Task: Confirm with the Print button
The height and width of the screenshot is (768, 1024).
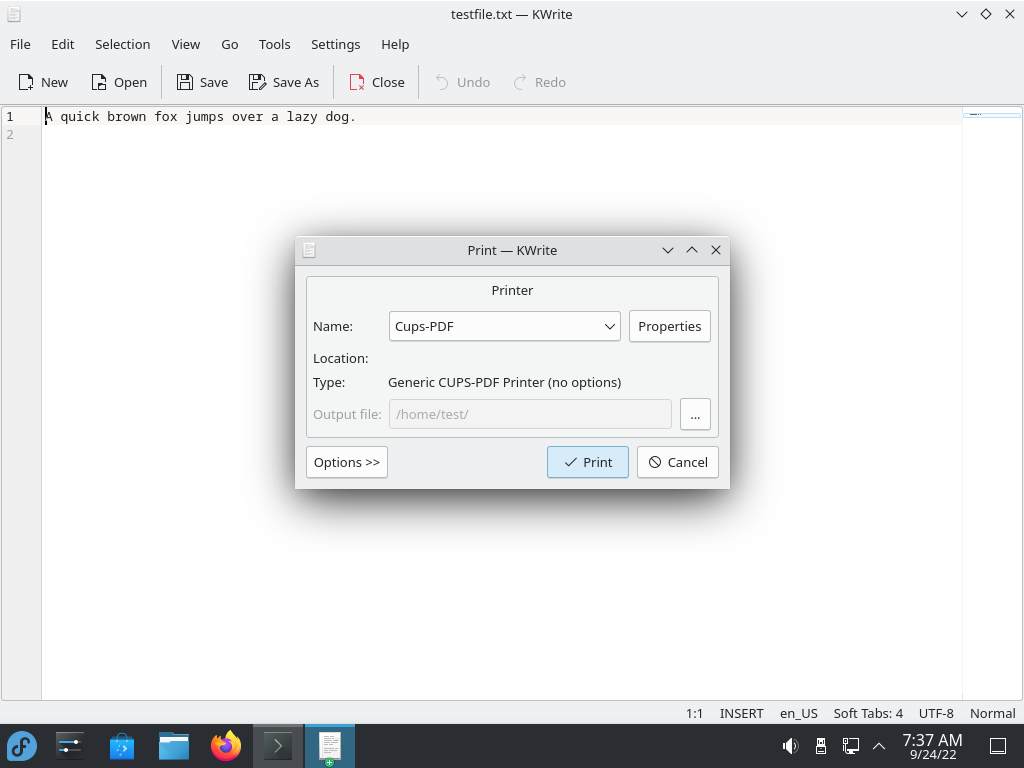Action: tap(588, 462)
